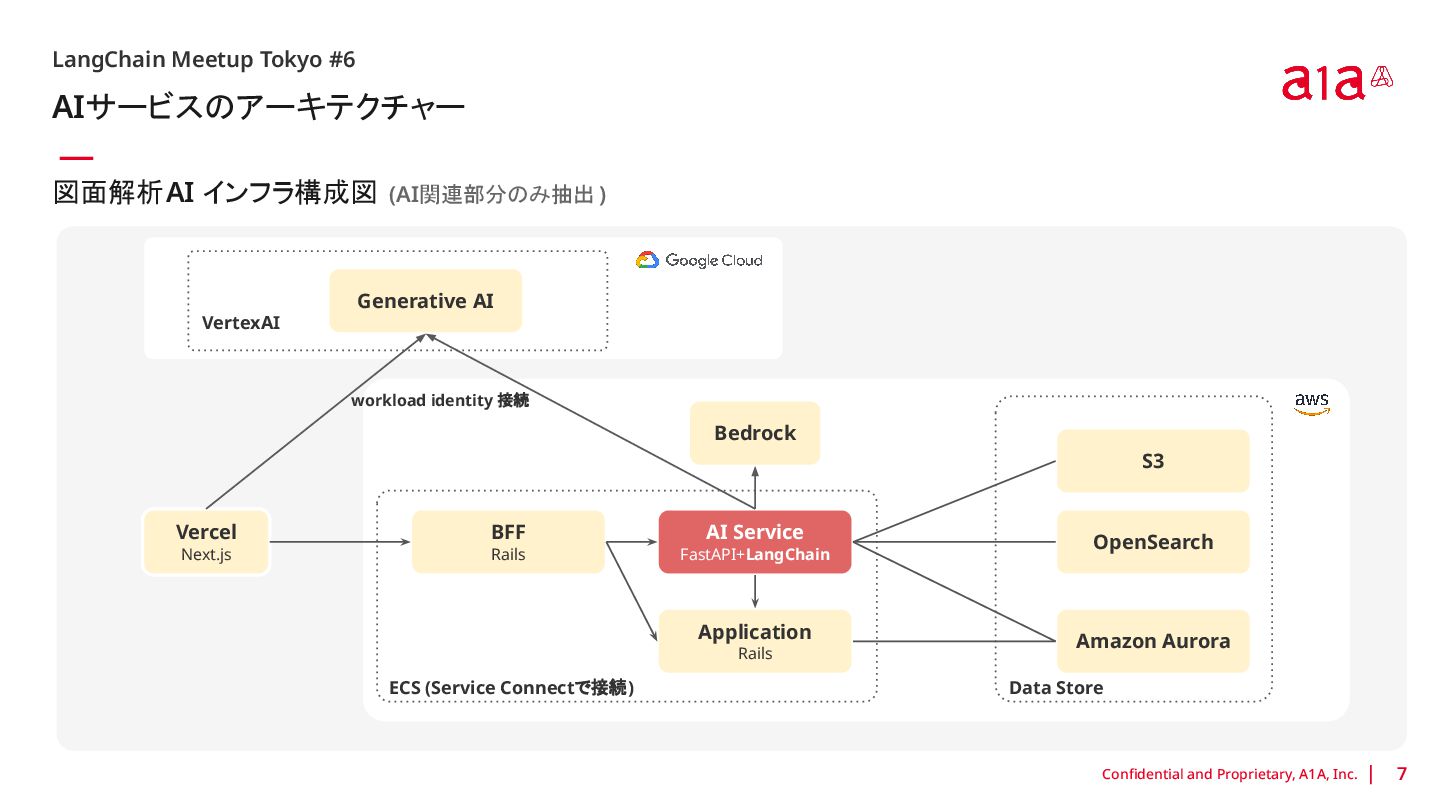Click the Amazon Aurora box
Screen dimensions: 1440x810
pyautogui.click(x=1153, y=641)
